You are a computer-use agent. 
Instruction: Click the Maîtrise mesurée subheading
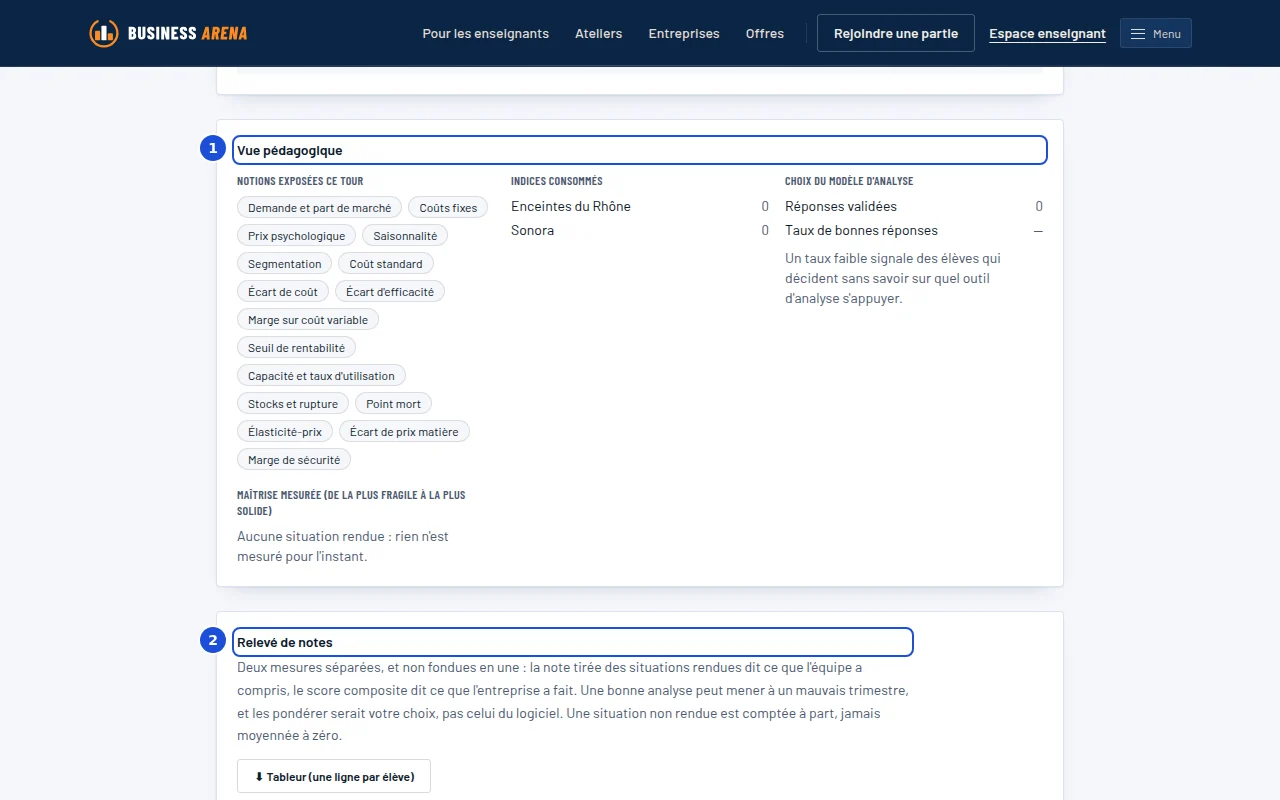tap(351, 503)
